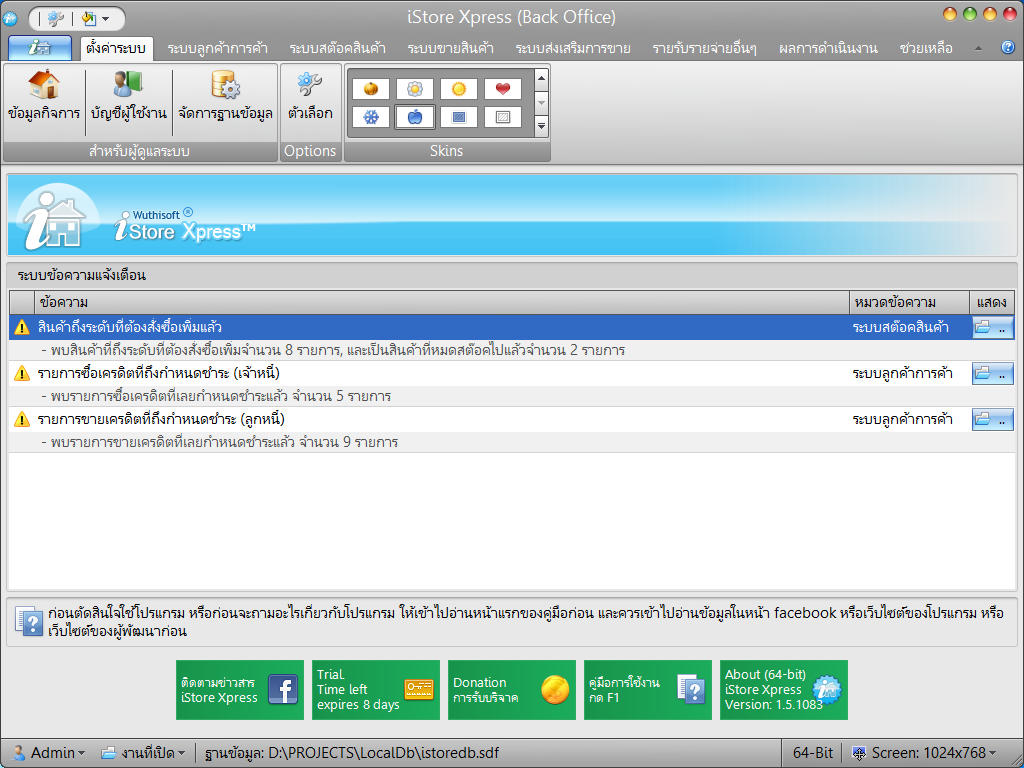The image size is (1024, 768).
Task: Select the gray square skin
Action: 503,118
